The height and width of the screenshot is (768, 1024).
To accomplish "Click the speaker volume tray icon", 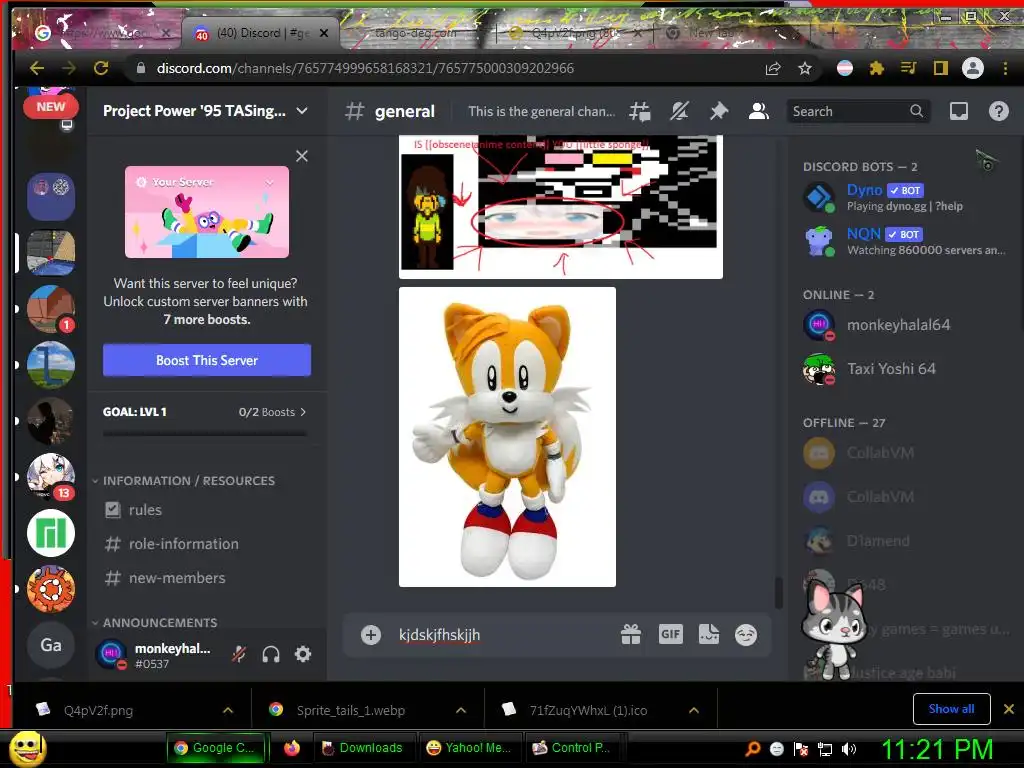I will (x=849, y=749).
